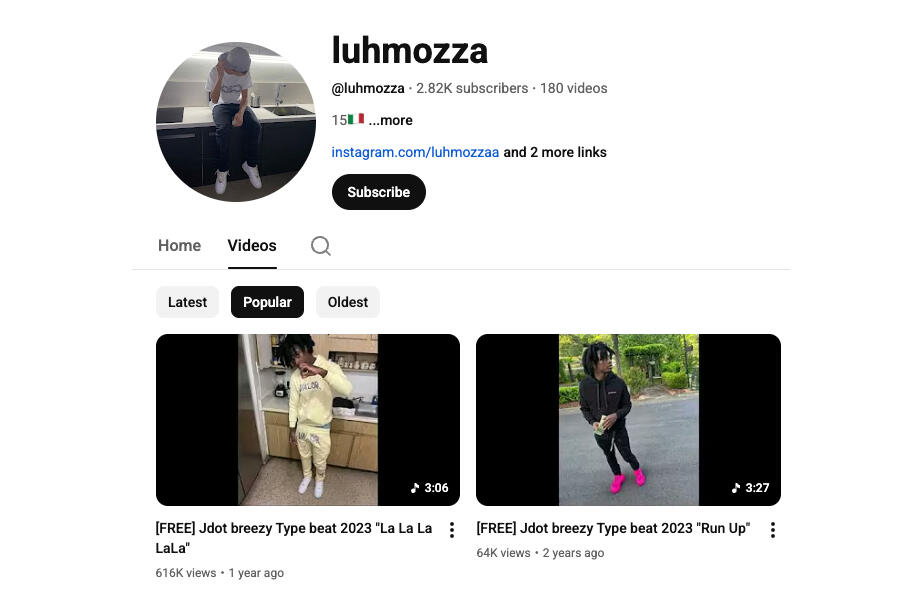Image resolution: width=921 pixels, height=614 pixels.
Task: Open instagram.com/luhmozzaa link
Action: [415, 152]
